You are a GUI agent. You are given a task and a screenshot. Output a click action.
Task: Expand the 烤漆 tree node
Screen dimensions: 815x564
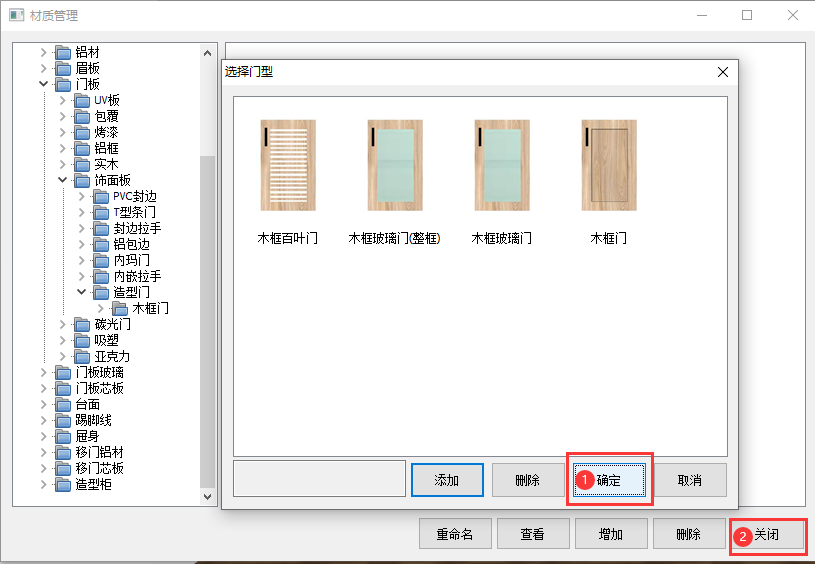(x=63, y=132)
